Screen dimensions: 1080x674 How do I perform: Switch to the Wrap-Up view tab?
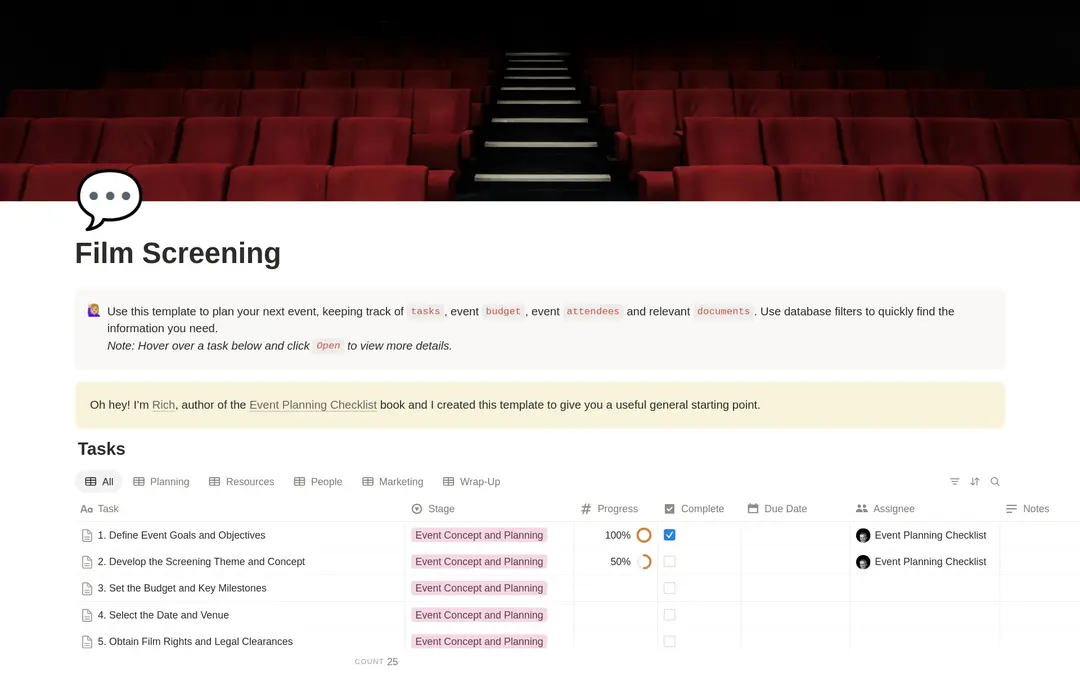tap(471, 482)
